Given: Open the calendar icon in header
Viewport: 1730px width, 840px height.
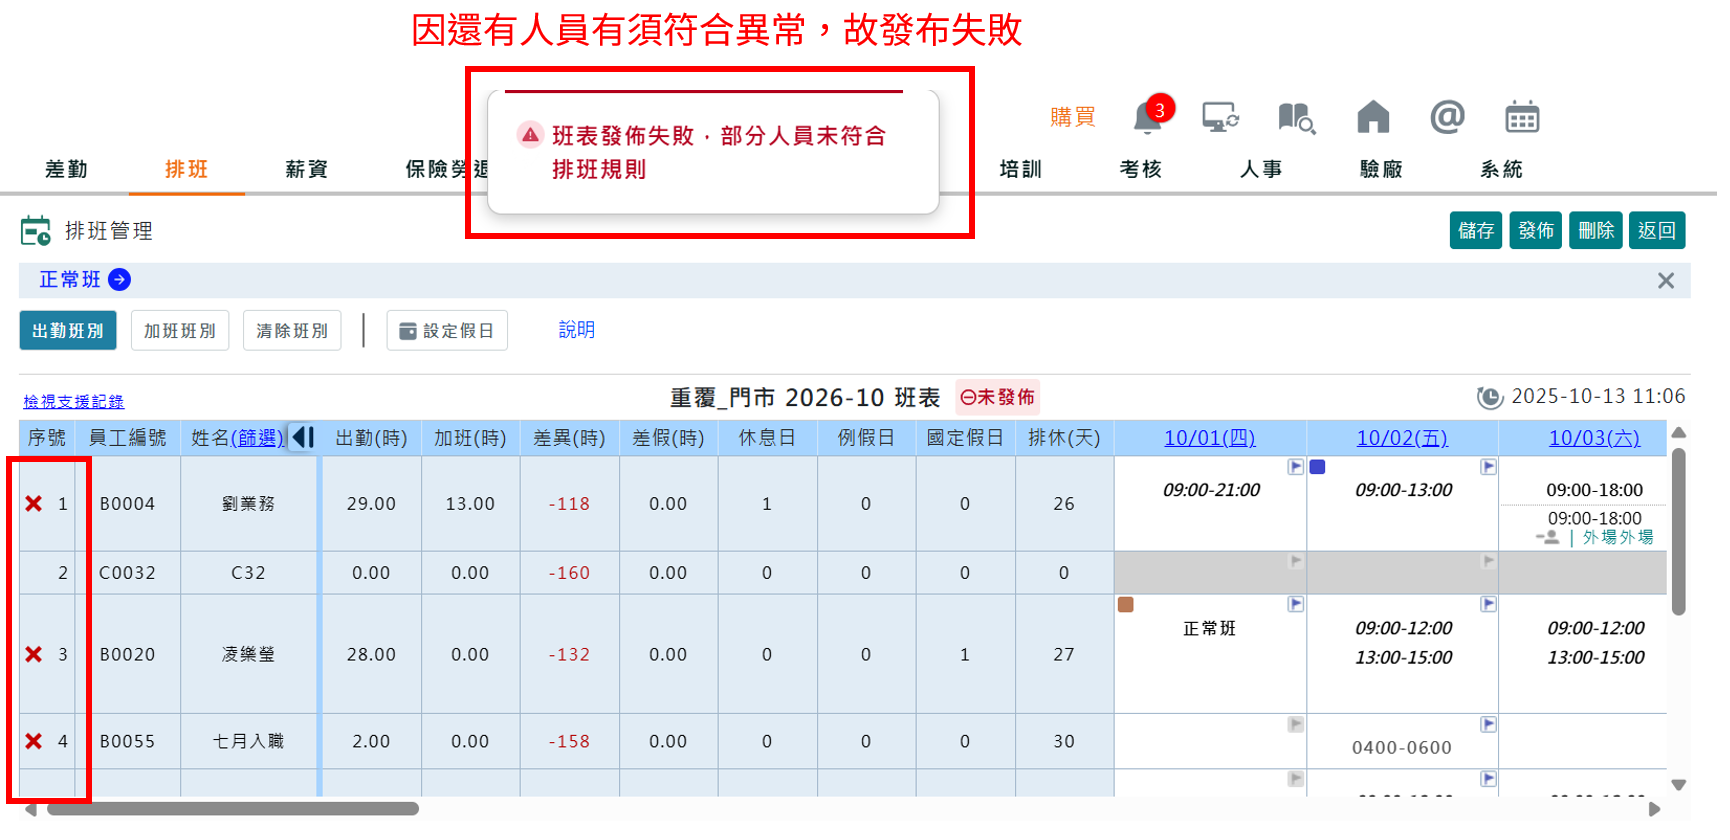Looking at the screenshot, I should 1522,117.
